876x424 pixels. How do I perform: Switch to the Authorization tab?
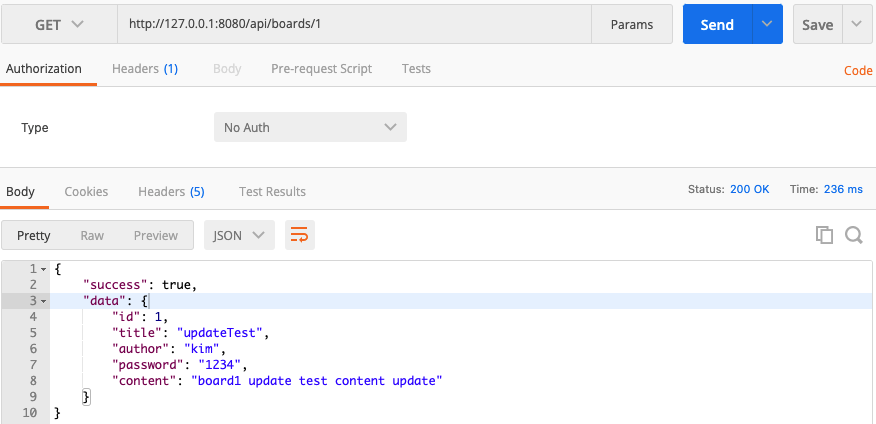point(44,69)
